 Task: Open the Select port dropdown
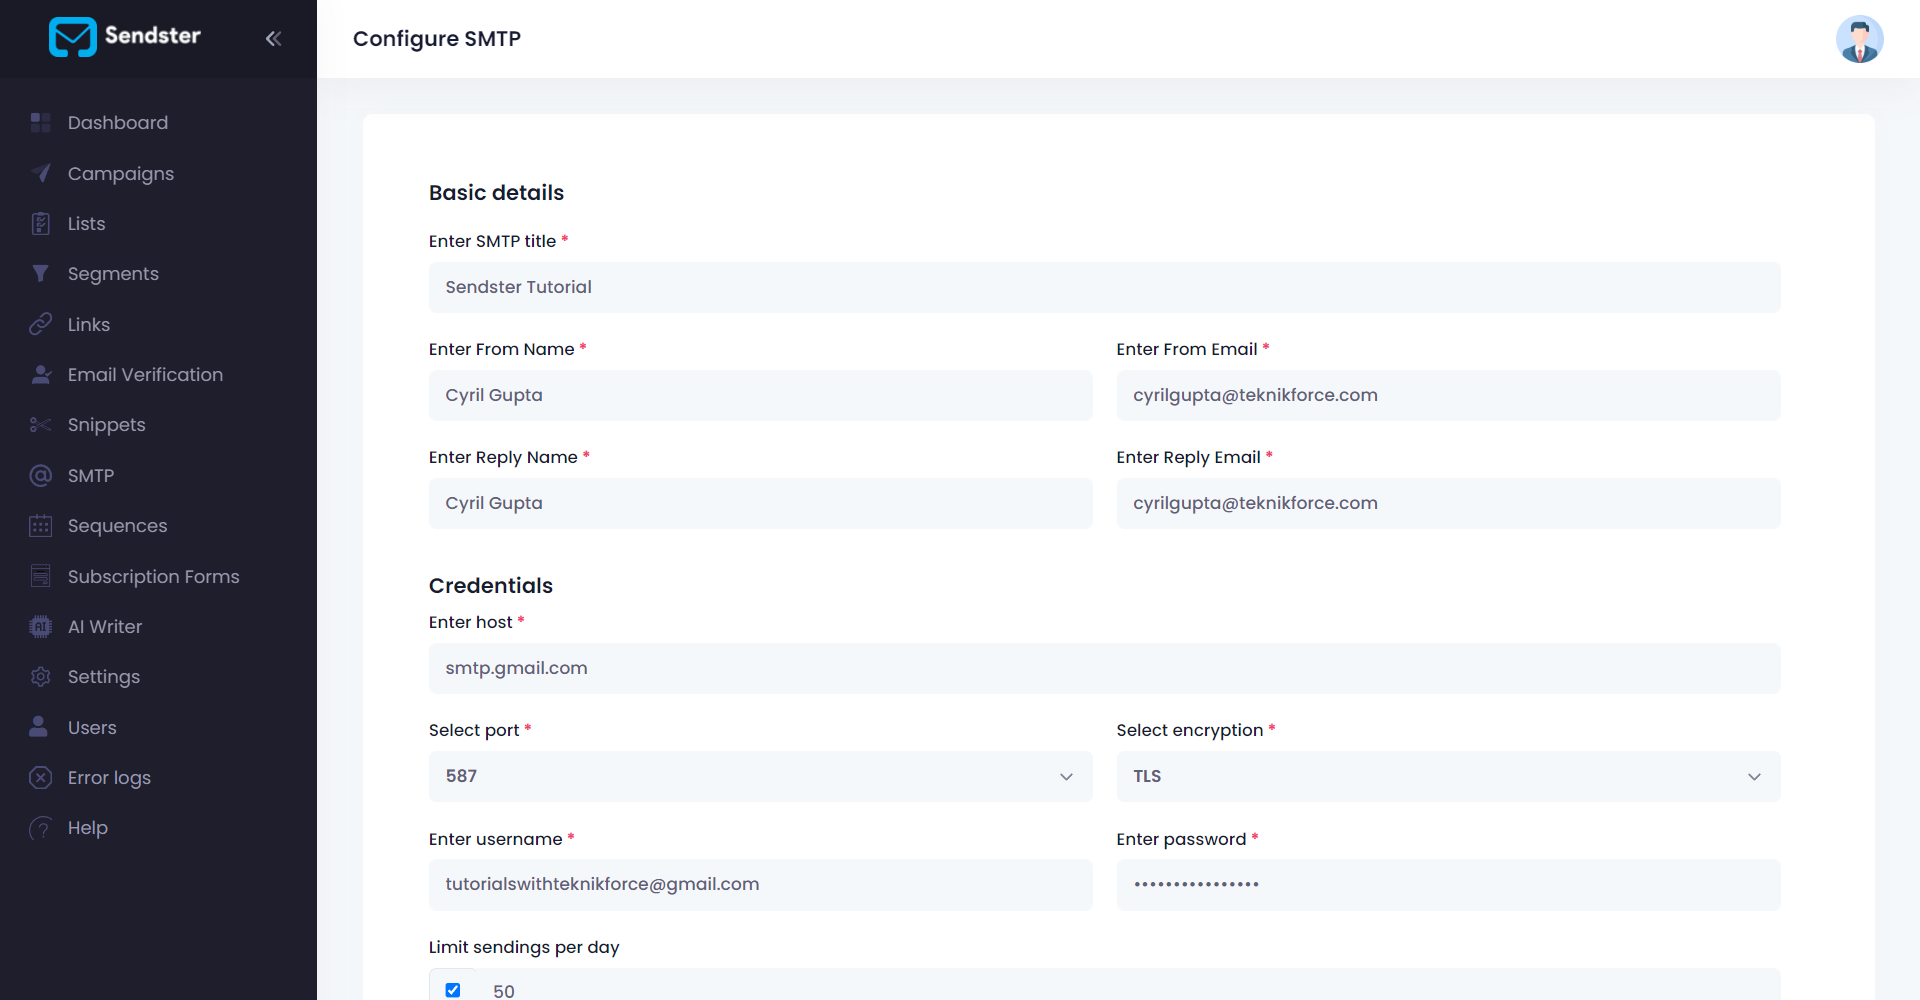click(x=760, y=776)
